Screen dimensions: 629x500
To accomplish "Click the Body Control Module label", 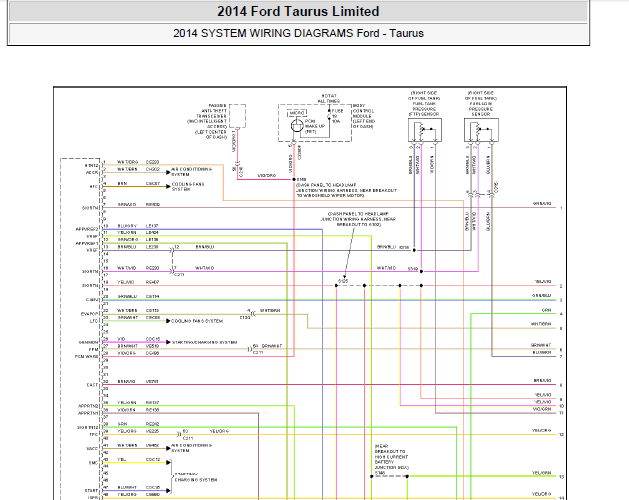I will [x=363, y=116].
